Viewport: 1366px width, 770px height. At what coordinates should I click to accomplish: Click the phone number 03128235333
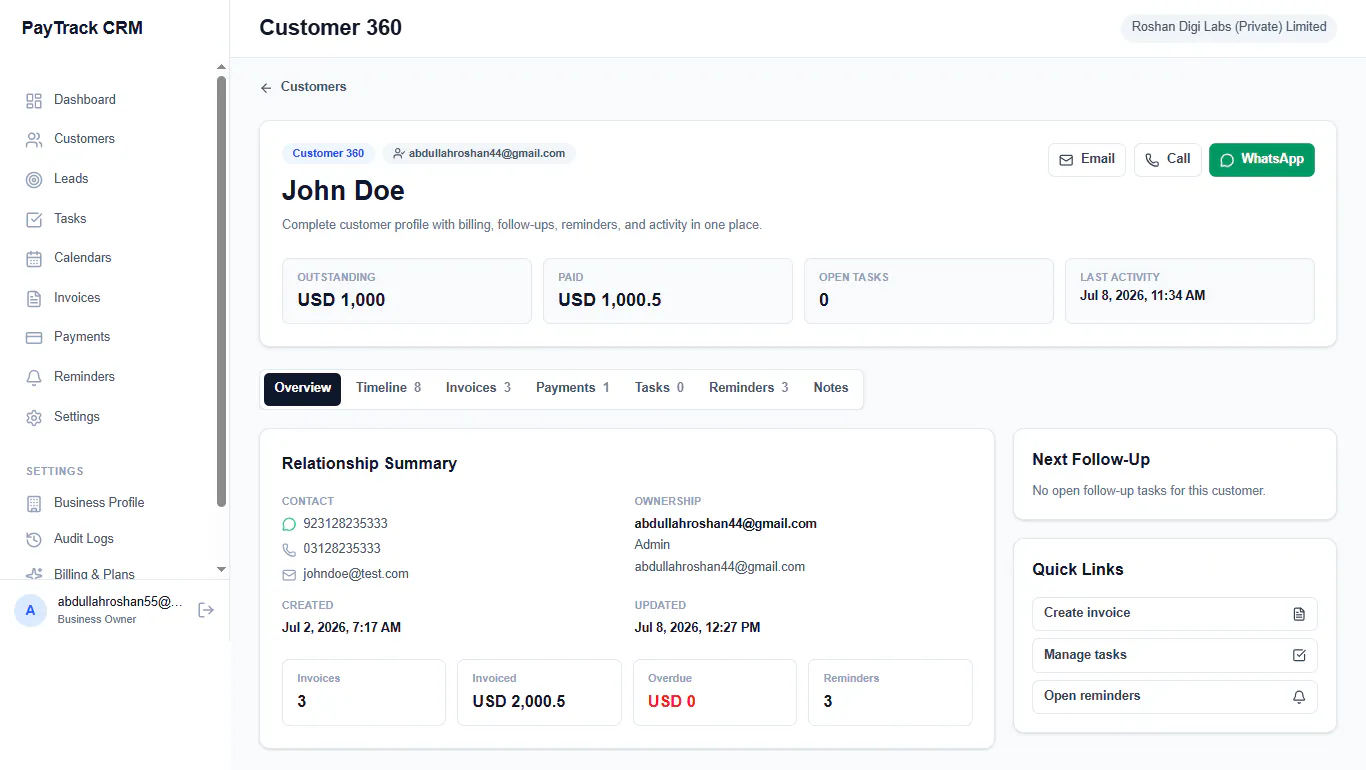[342, 549]
